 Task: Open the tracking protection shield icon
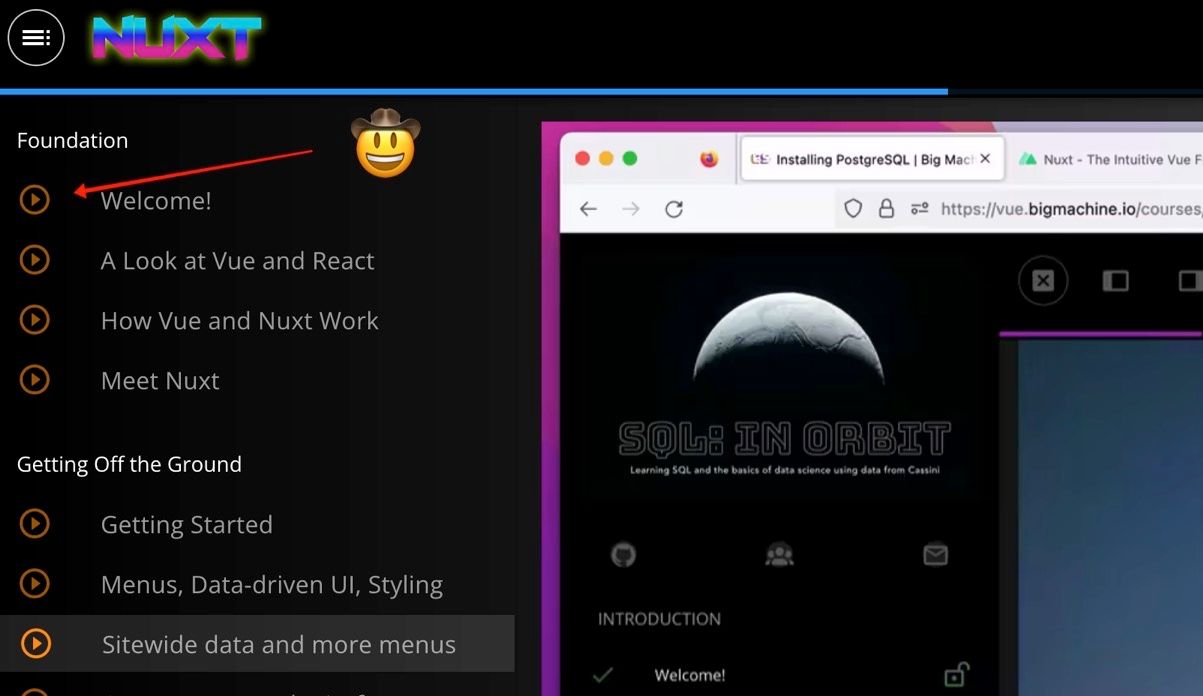853,209
